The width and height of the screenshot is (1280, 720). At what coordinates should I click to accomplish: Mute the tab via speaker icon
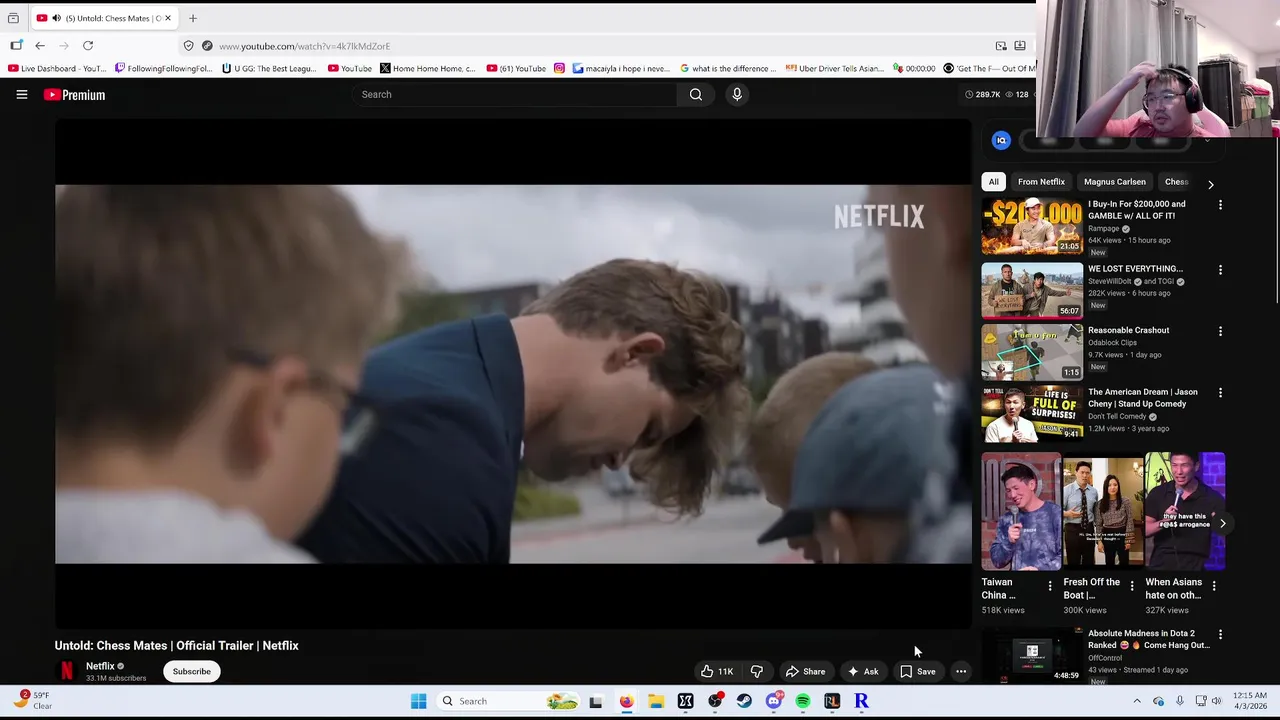56,18
